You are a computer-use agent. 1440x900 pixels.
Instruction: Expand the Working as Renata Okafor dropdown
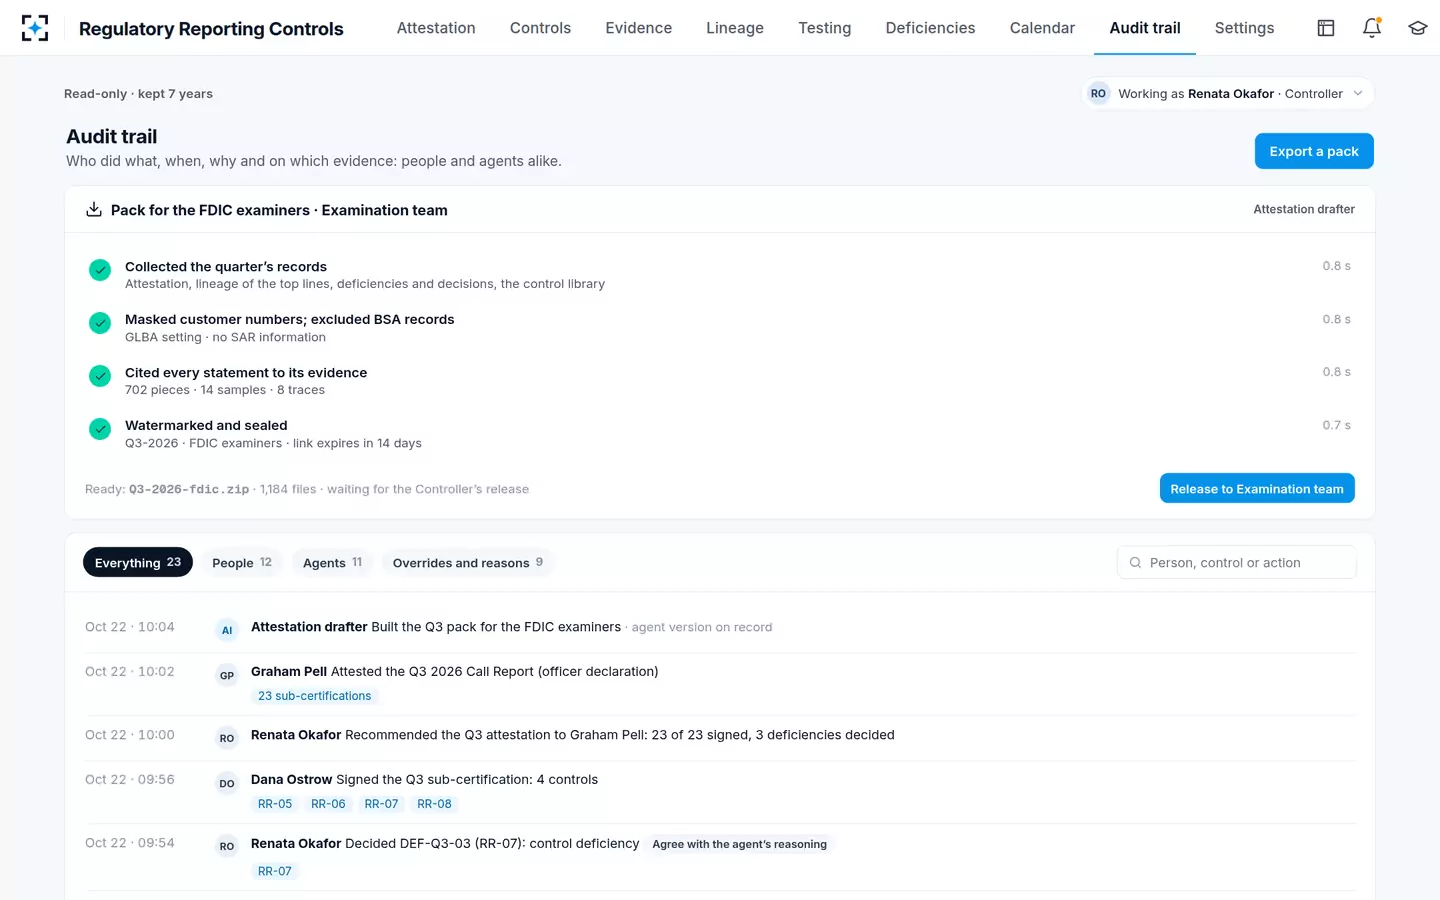(x=1228, y=93)
